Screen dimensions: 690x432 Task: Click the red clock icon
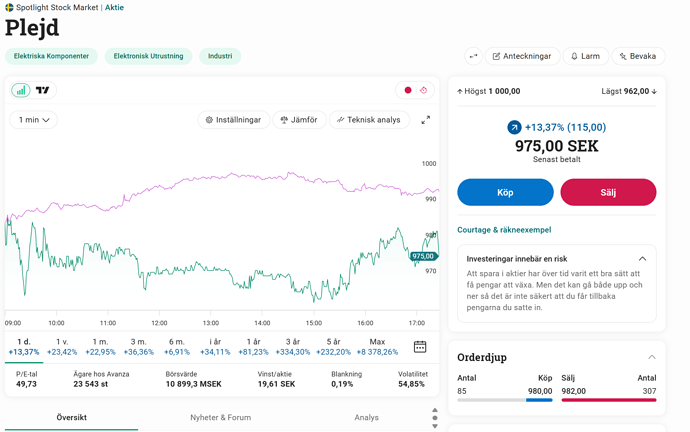coord(423,90)
